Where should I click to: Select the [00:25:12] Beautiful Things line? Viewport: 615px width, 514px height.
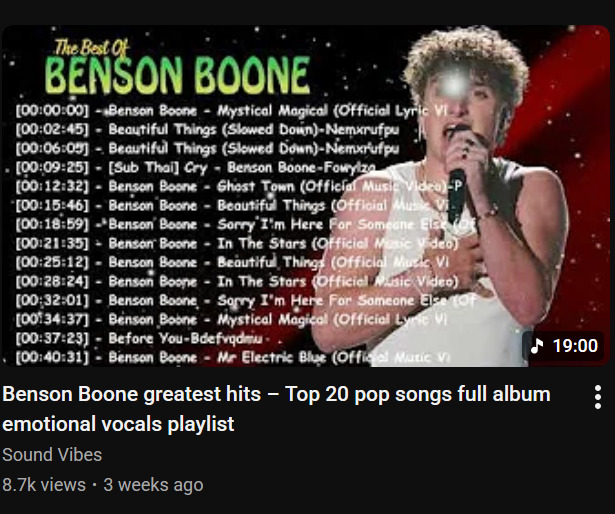[232, 262]
